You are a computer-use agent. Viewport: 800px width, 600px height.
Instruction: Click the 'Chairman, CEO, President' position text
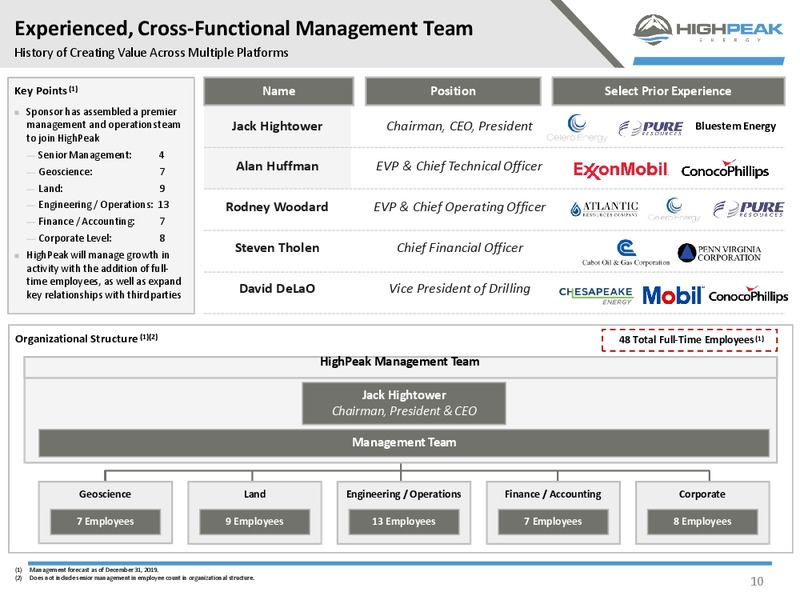coord(459,126)
